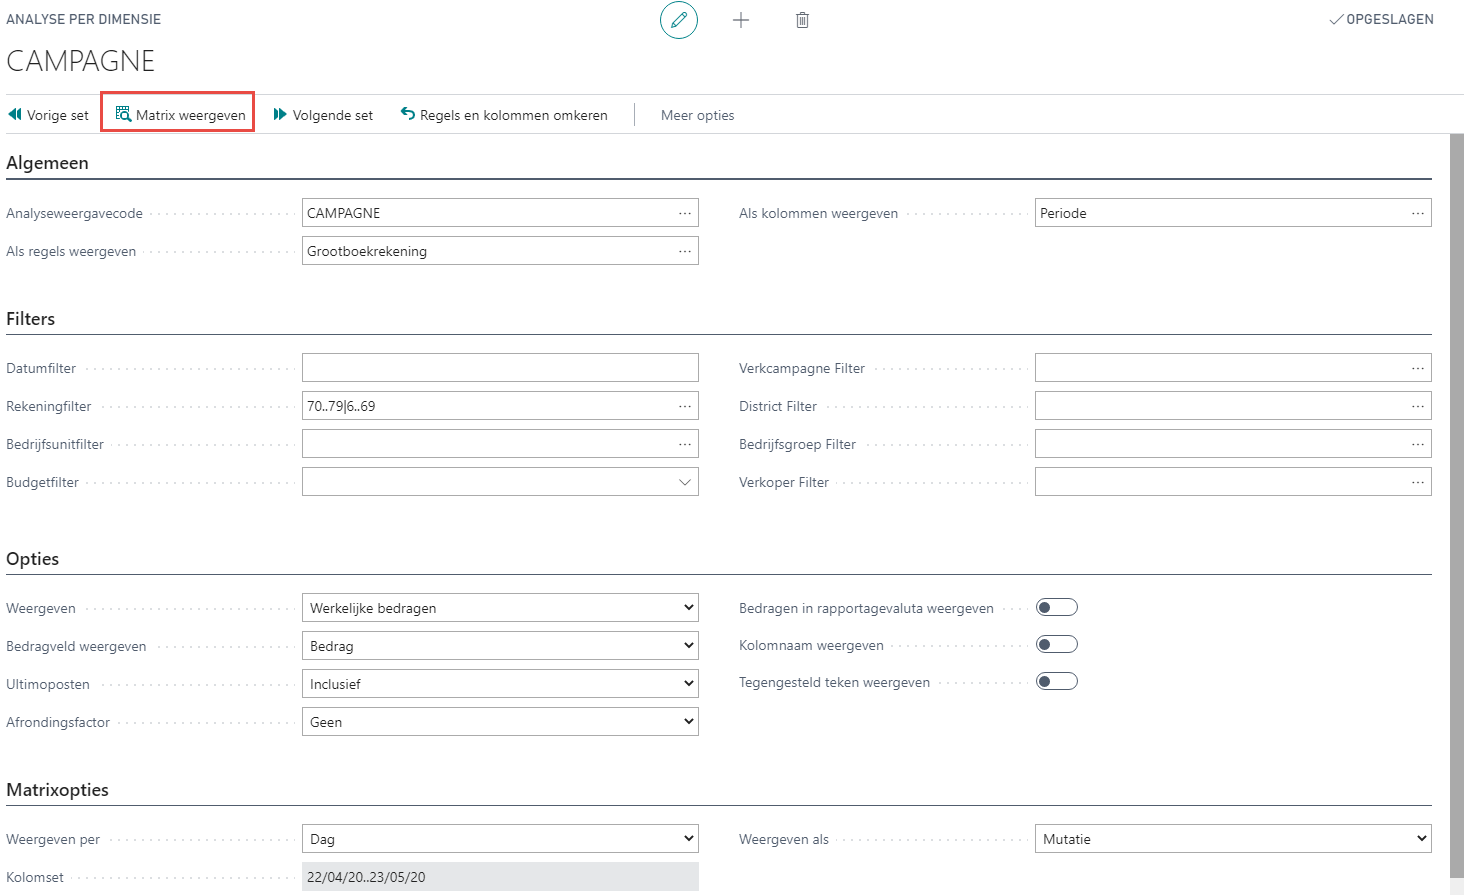Click the OPGESLAGEN saved status
1464x895 pixels.
[1381, 19]
